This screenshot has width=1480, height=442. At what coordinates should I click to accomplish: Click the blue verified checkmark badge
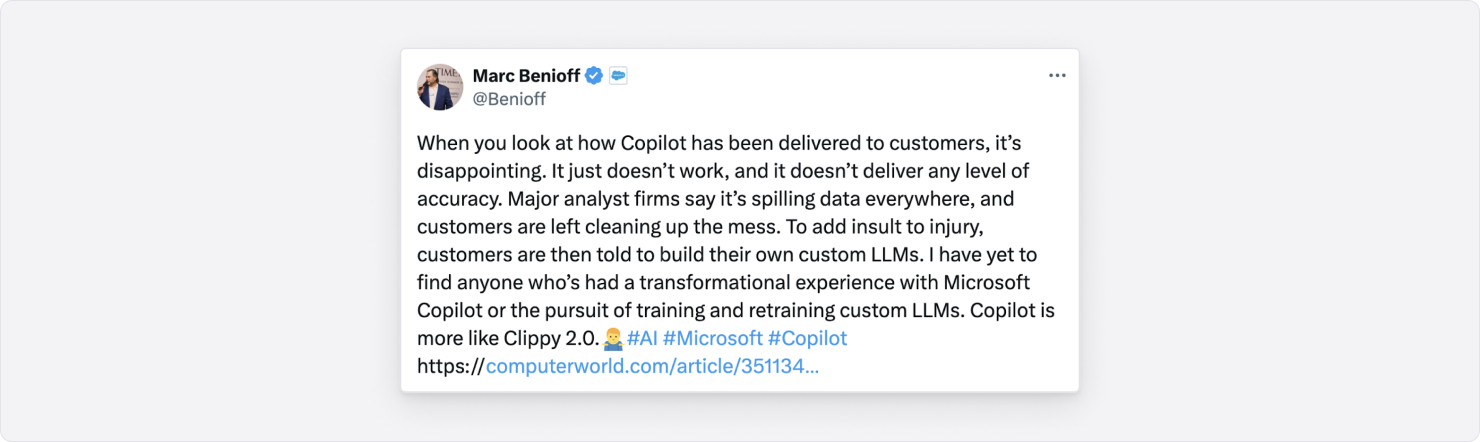pyautogui.click(x=594, y=76)
